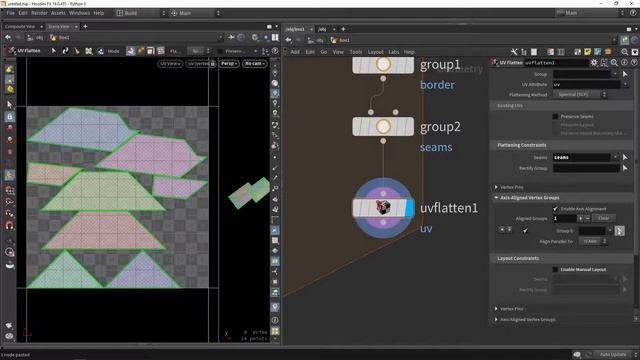
Task: Click the Group selection arrow icon
Action: pyautogui.click(x=625, y=74)
